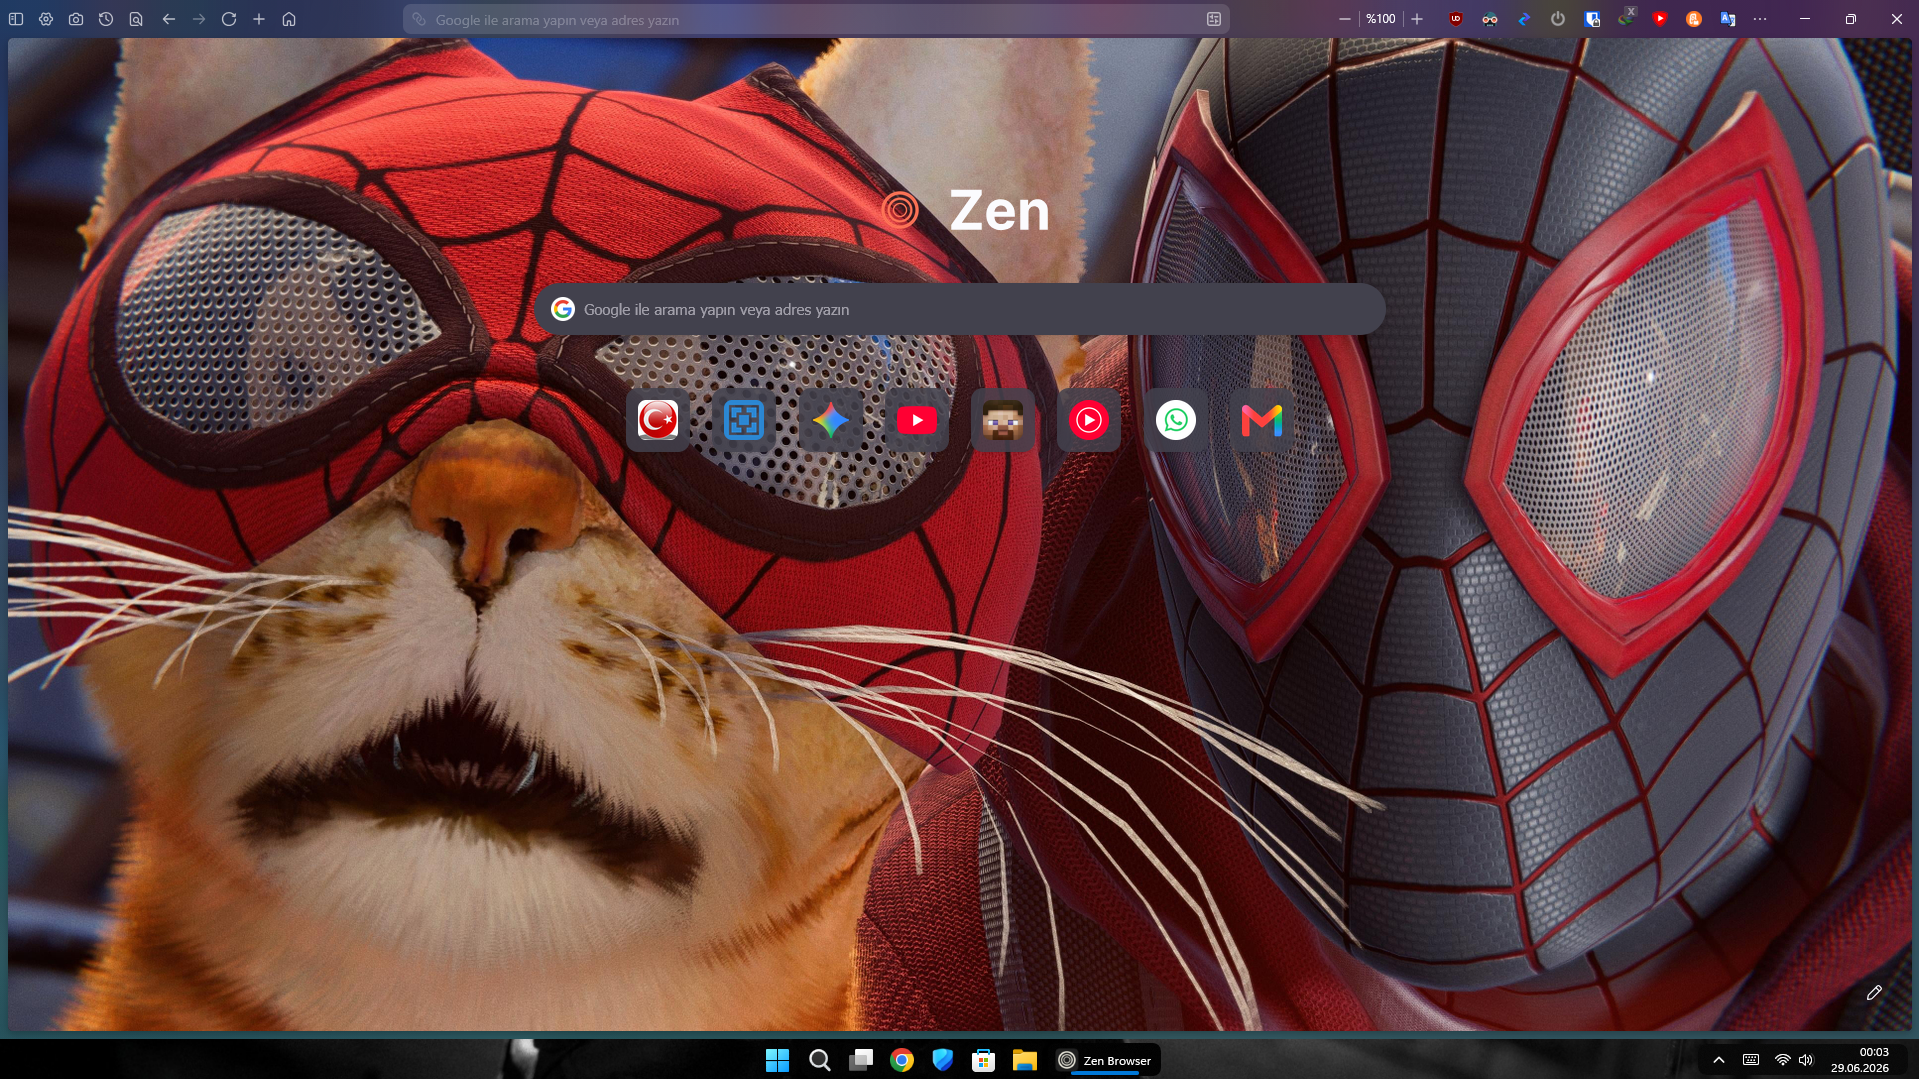Image resolution: width=1919 pixels, height=1079 pixels.
Task: Customize new tab with the pencil icon
Action: click(1875, 993)
